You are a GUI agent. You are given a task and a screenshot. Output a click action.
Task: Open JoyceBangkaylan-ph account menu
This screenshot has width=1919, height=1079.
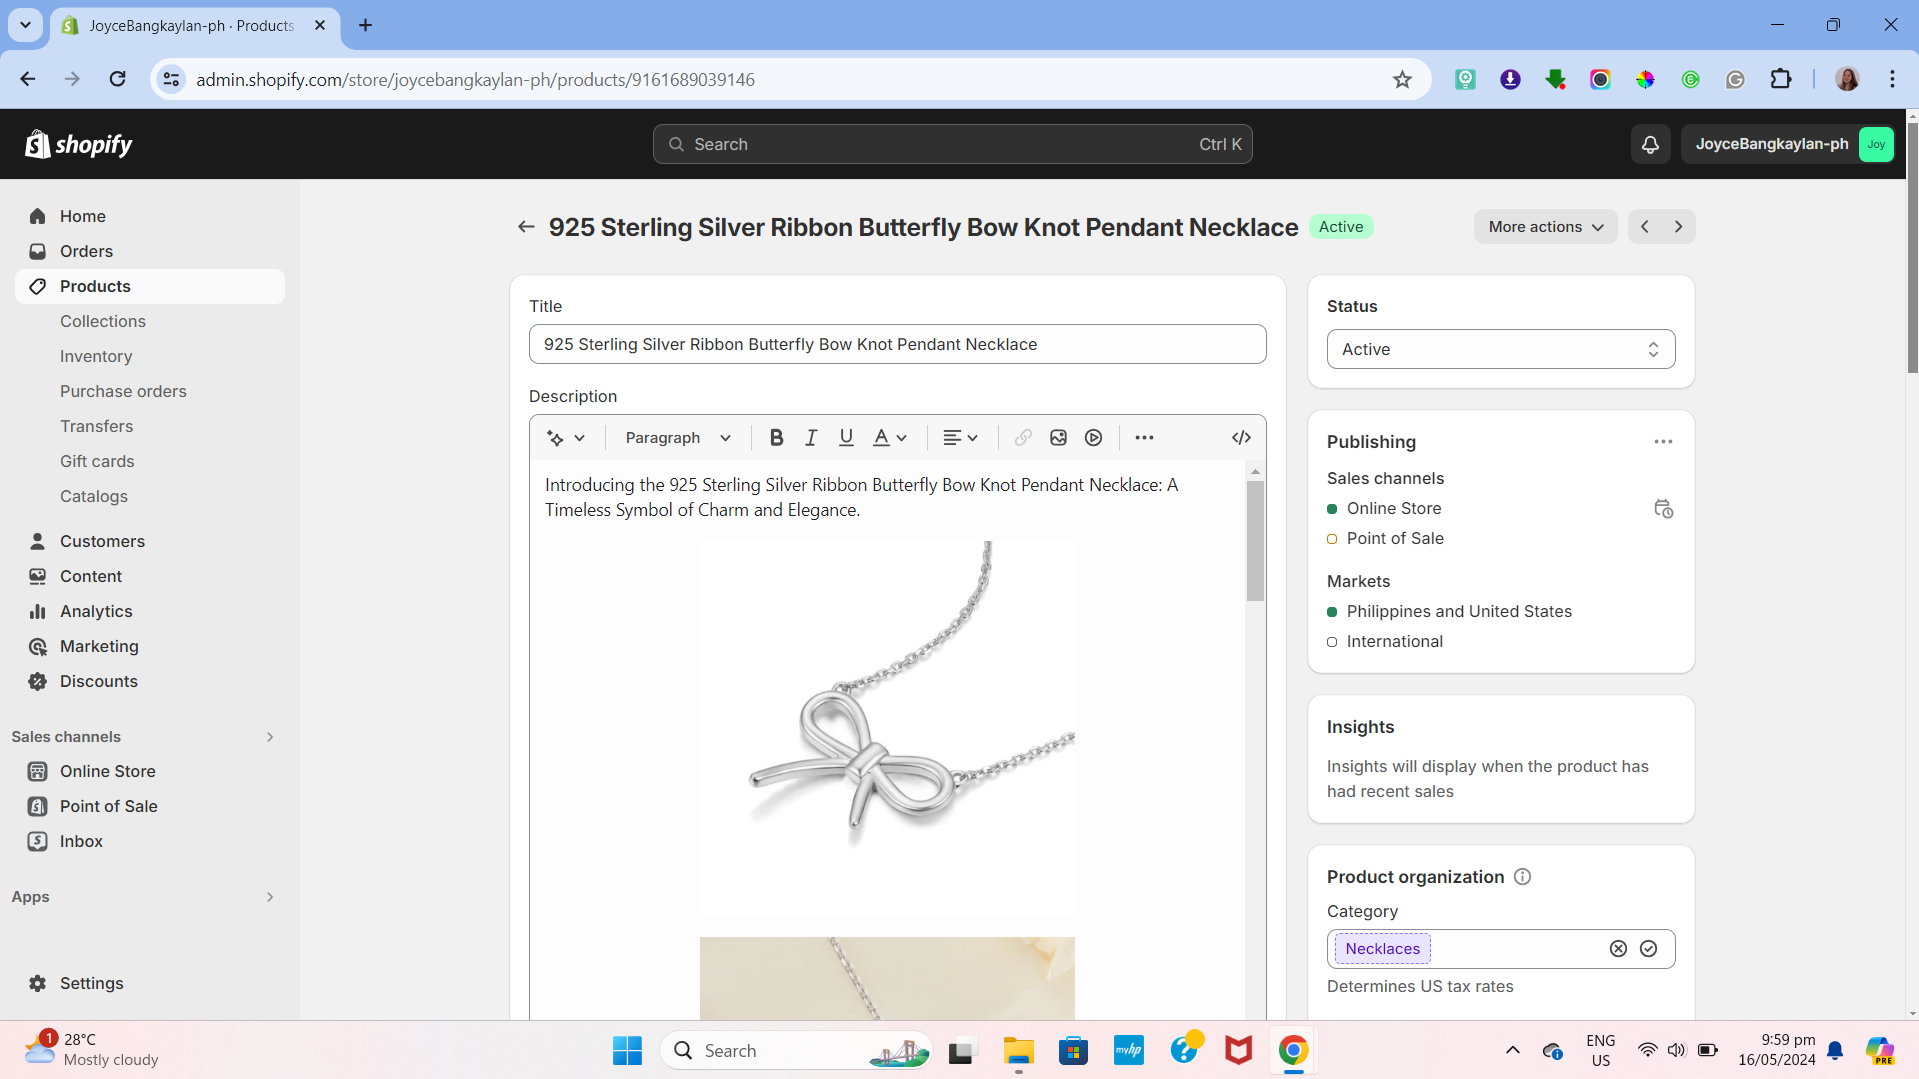pyautogui.click(x=1789, y=144)
